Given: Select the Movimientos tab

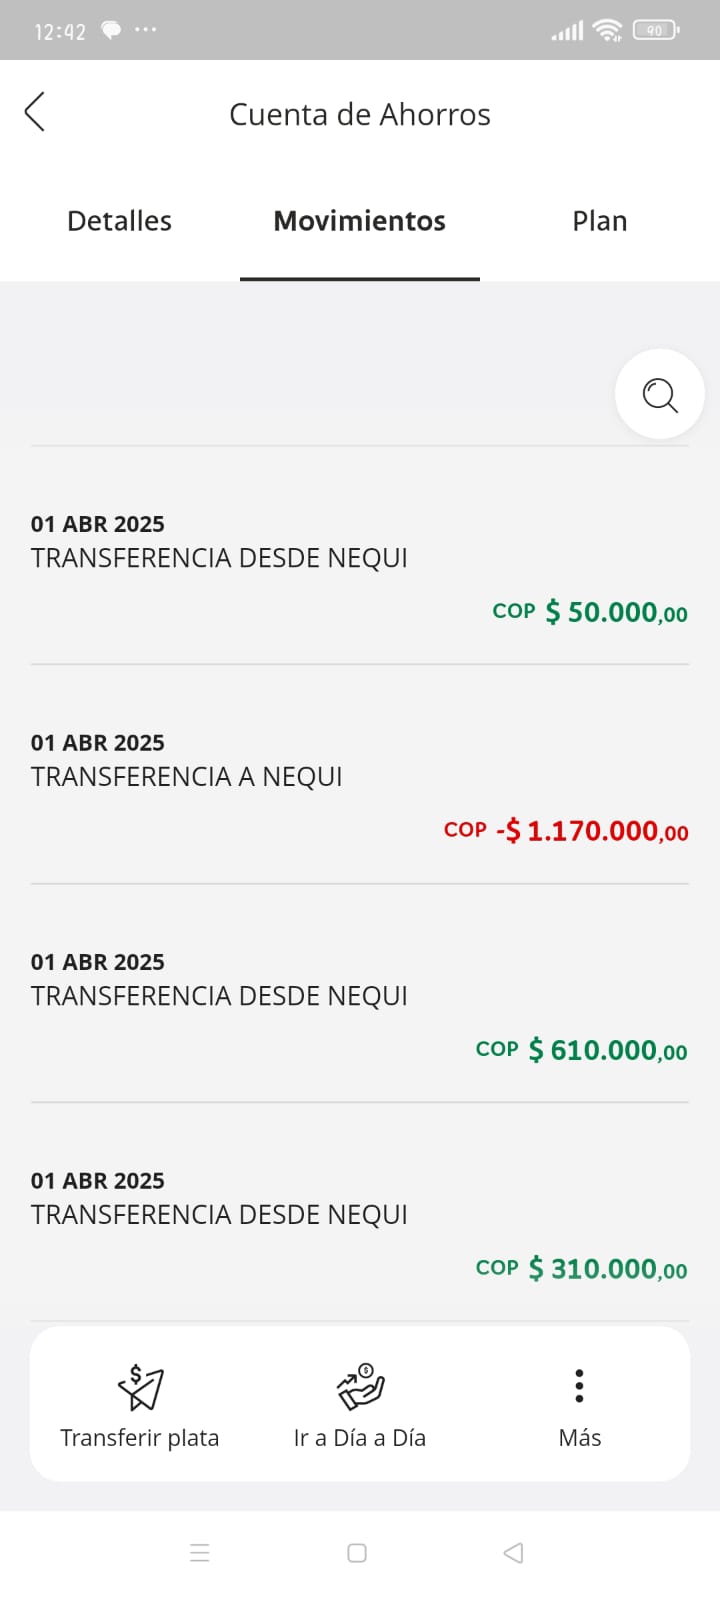Looking at the screenshot, I should click(359, 221).
